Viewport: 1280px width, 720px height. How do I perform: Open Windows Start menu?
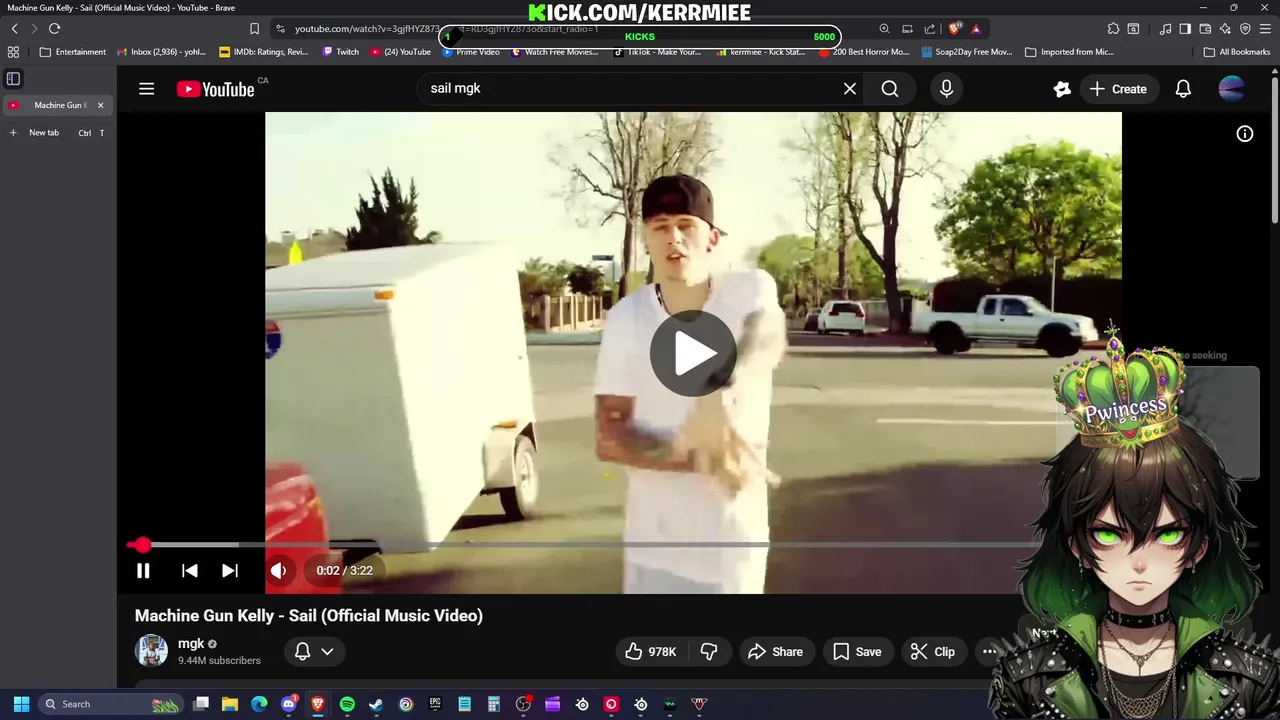tap(21, 704)
